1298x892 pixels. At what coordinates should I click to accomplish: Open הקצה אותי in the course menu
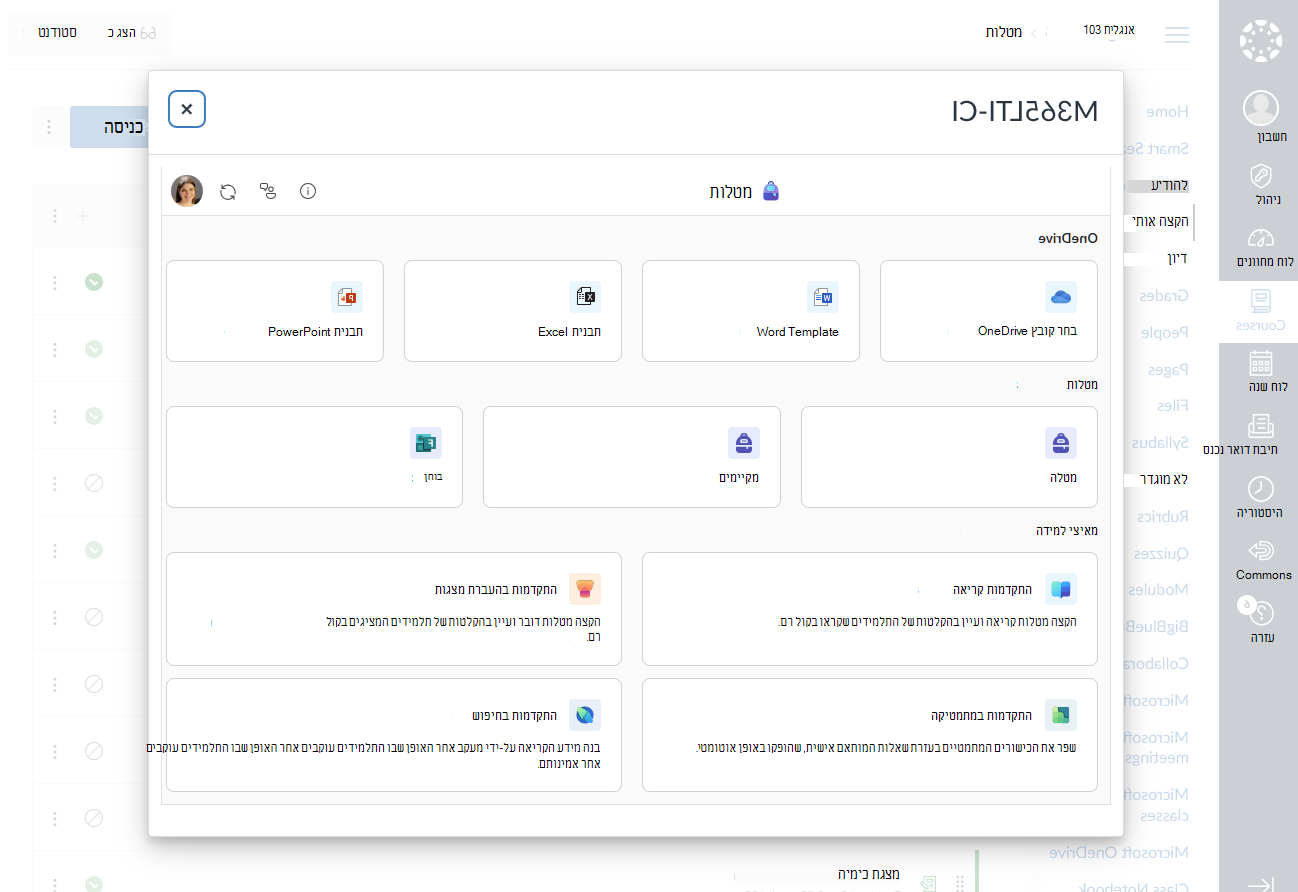coord(1160,222)
